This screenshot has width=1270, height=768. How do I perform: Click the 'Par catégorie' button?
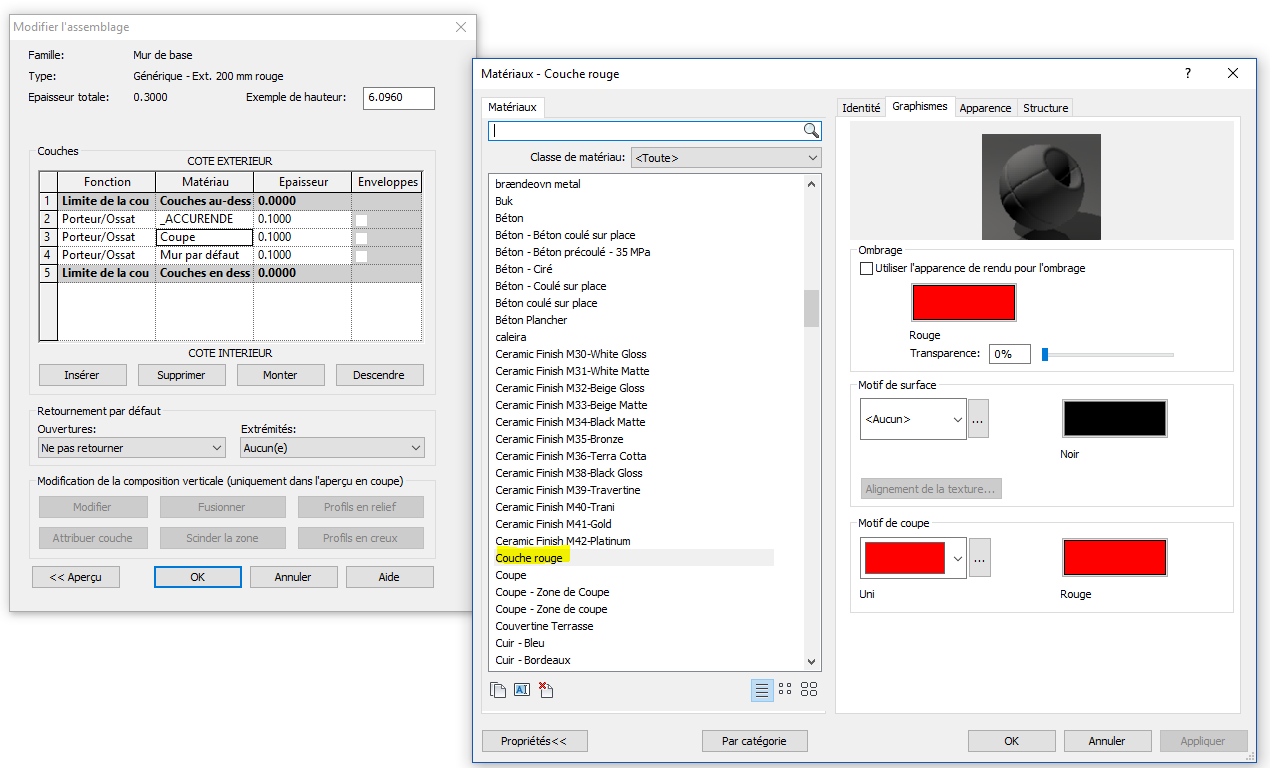pos(754,741)
